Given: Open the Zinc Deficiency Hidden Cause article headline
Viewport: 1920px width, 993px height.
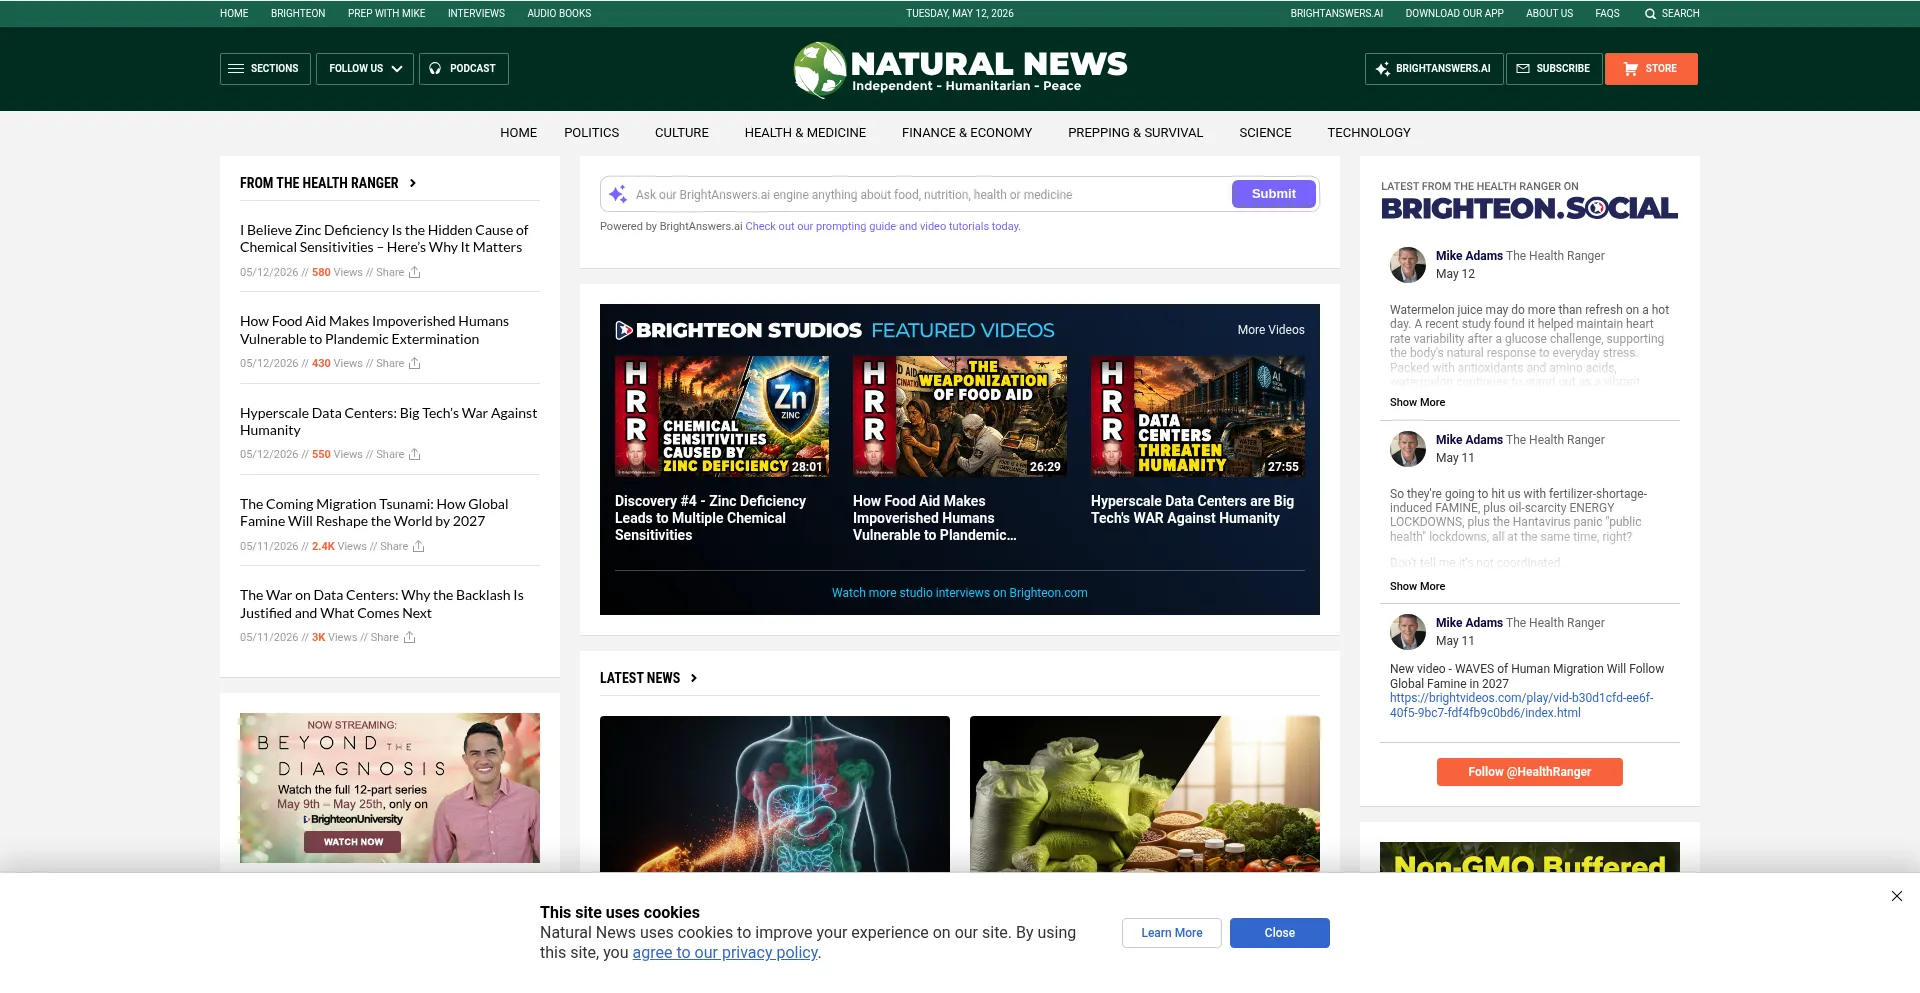Looking at the screenshot, I should tap(384, 239).
